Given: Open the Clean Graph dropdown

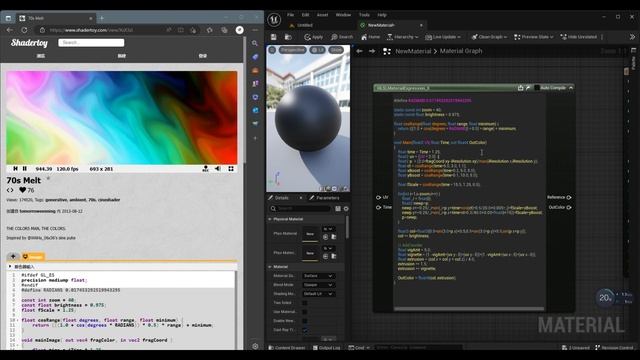Looking at the screenshot, I should coord(489,37).
